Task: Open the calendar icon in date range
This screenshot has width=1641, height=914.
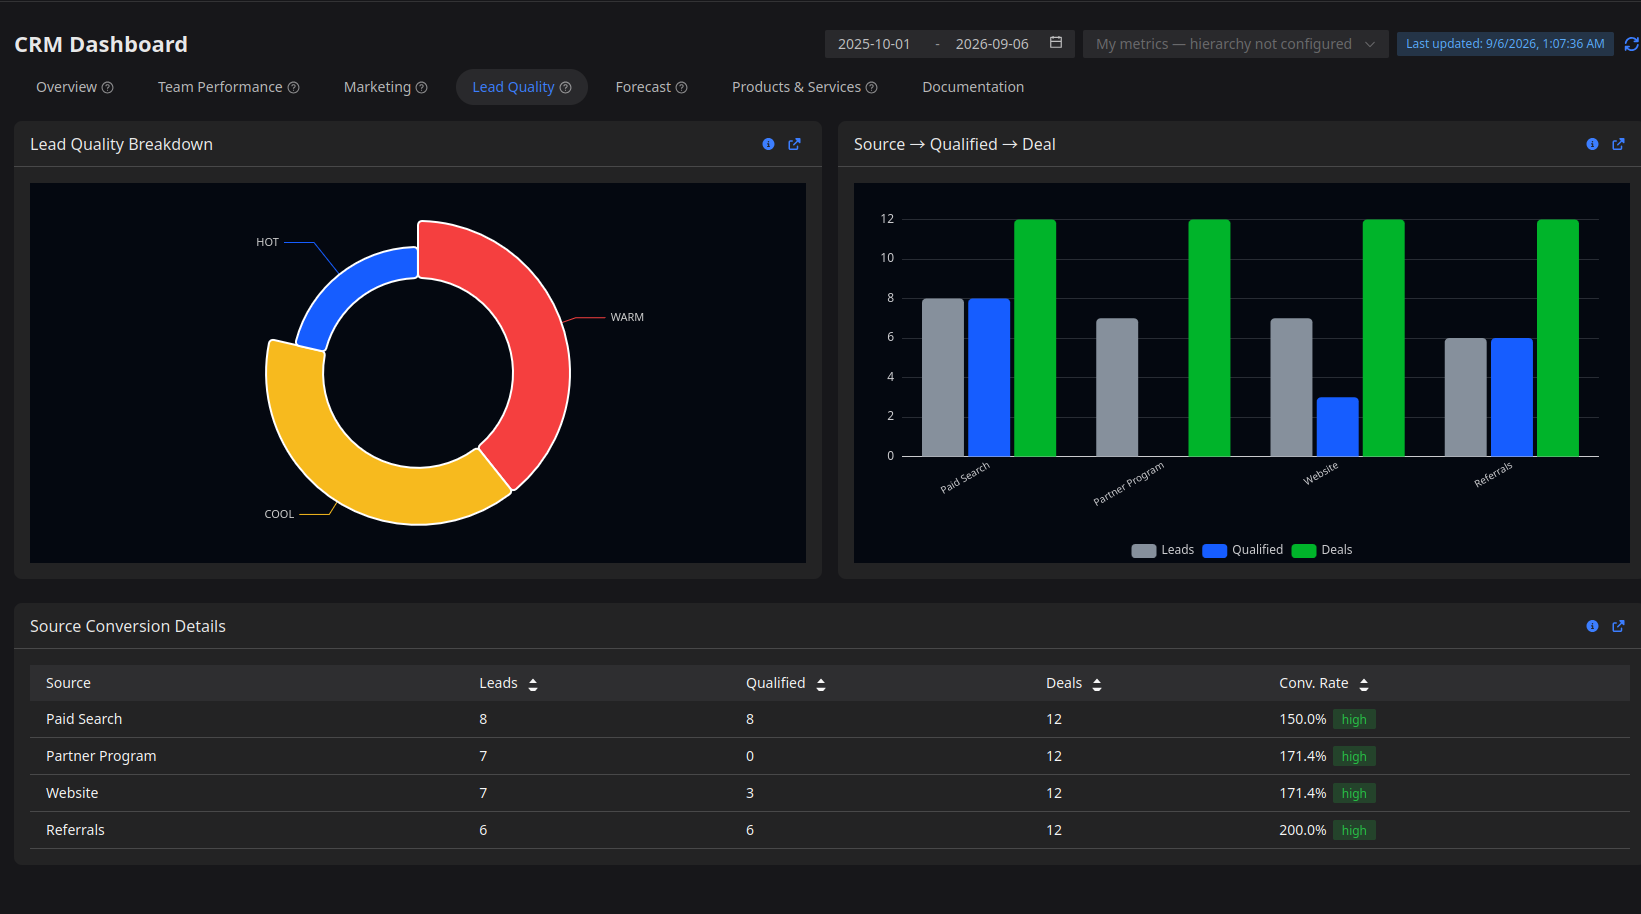Action: click(x=1056, y=43)
